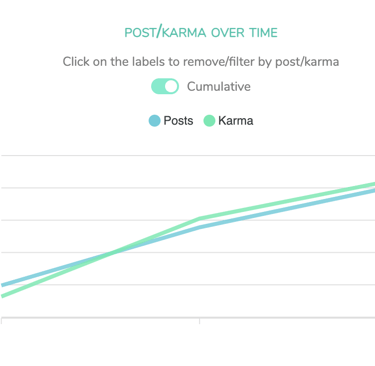
Task: Click the blue Posts legend circle
Action: click(154, 121)
